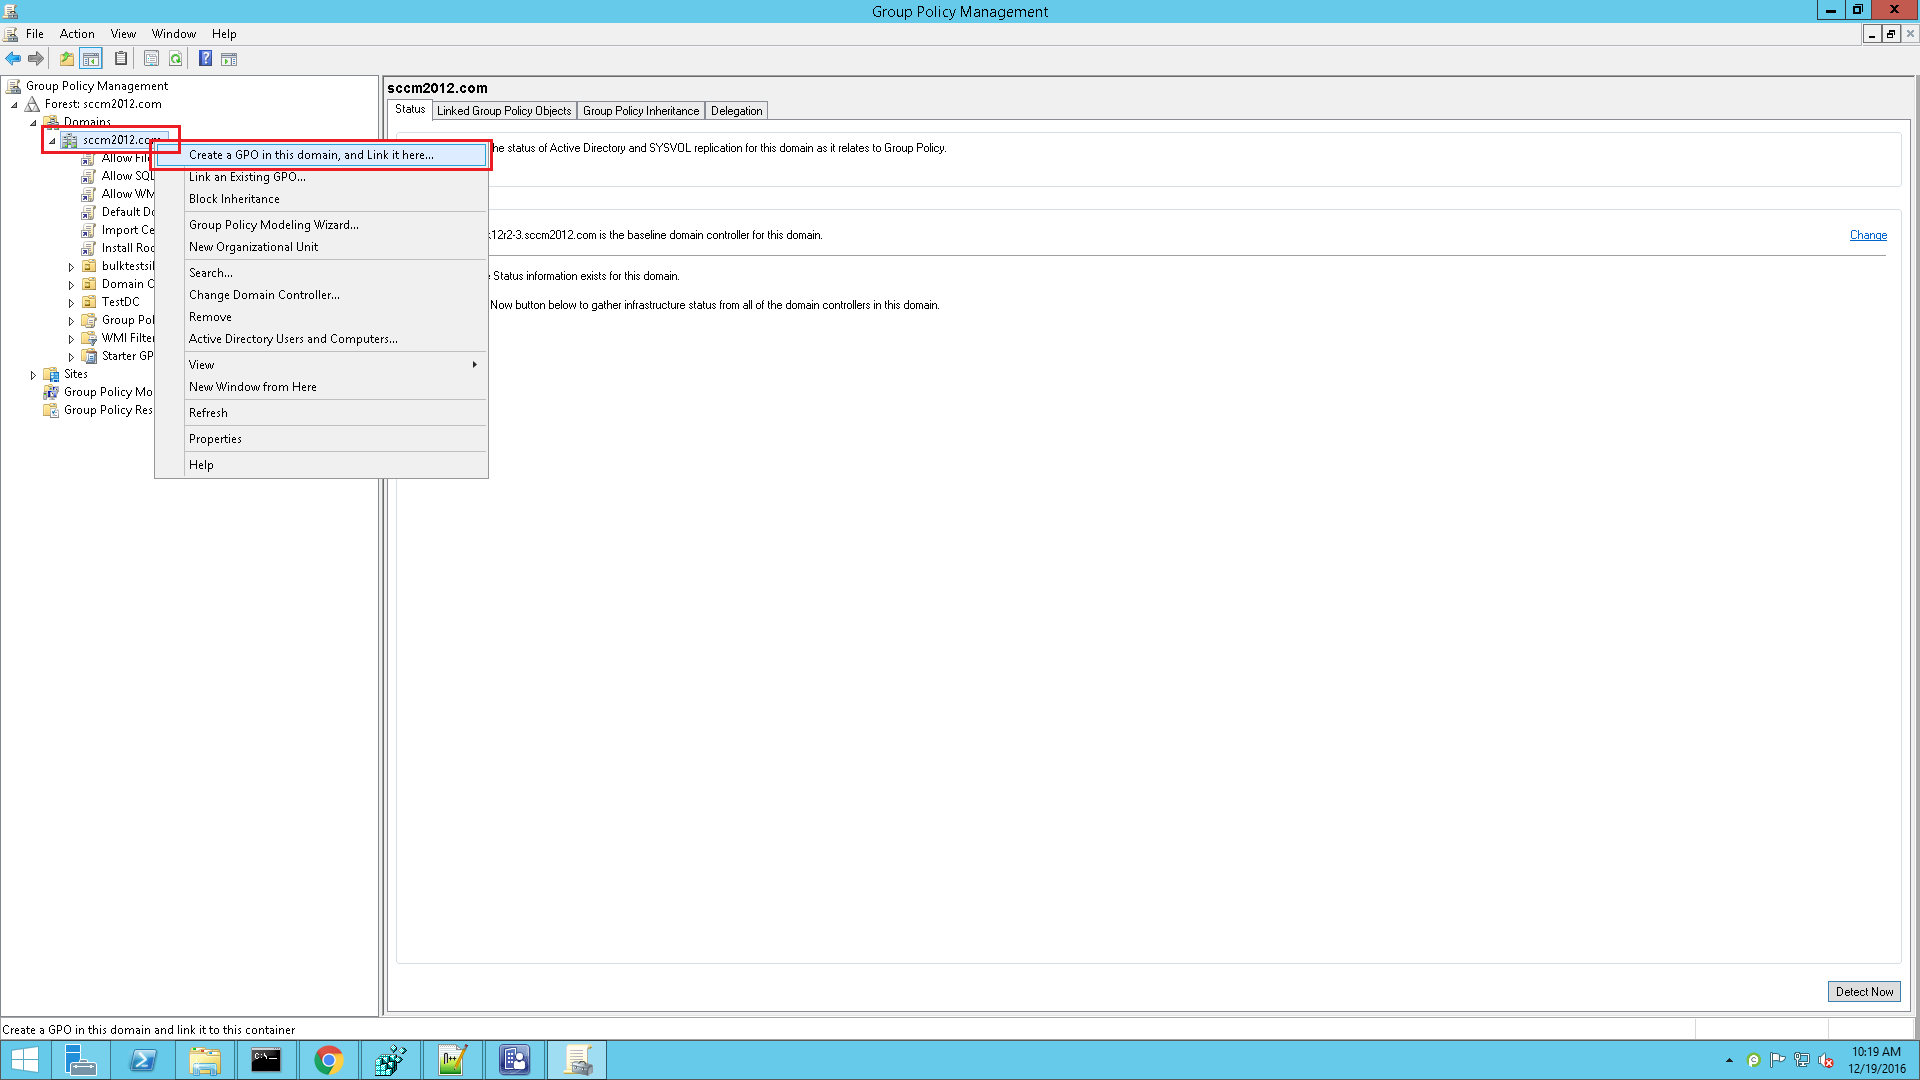Click the Change link for baseline domain controller
The width and height of the screenshot is (1920, 1080).
pos(1868,235)
